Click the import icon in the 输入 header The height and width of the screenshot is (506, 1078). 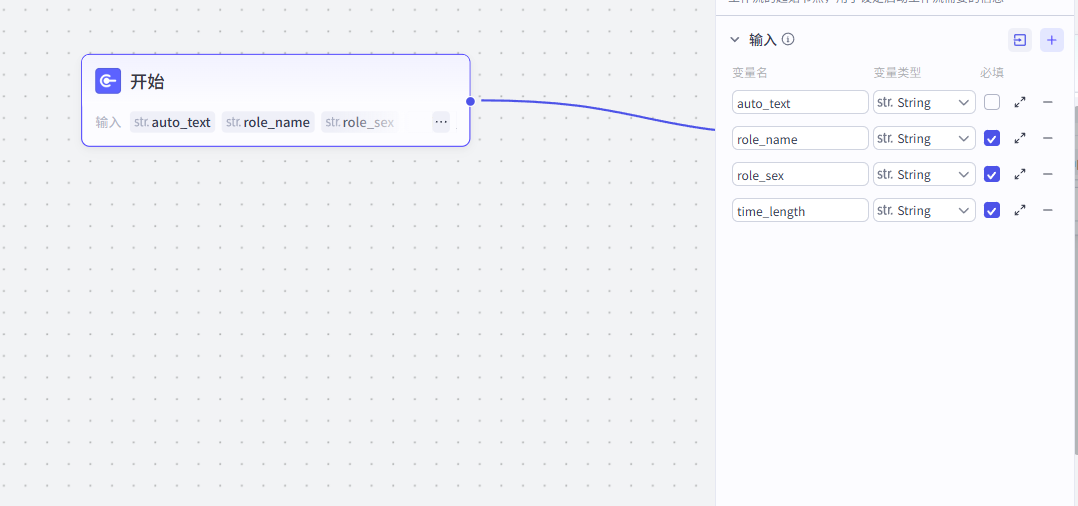pos(1020,40)
